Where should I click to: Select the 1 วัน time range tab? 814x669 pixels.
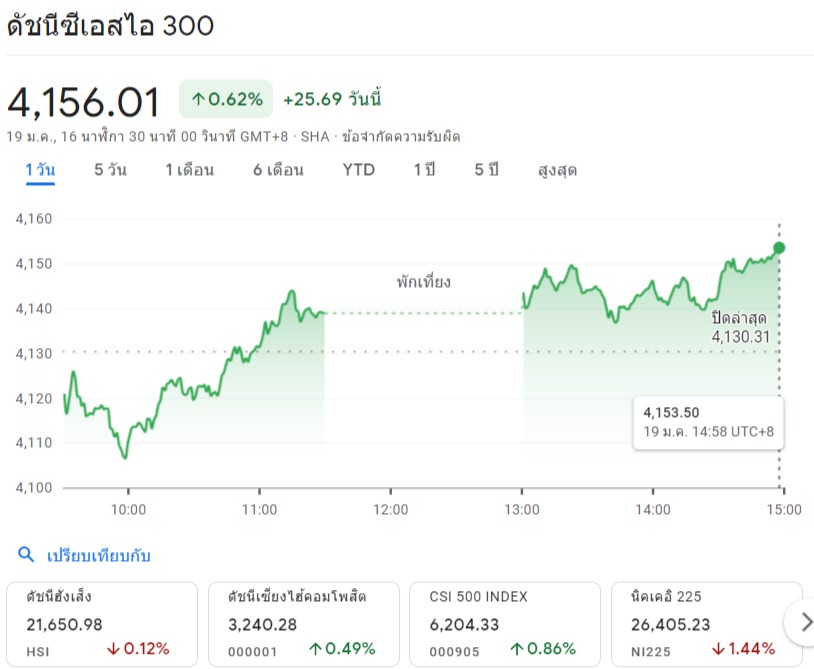(x=40, y=170)
